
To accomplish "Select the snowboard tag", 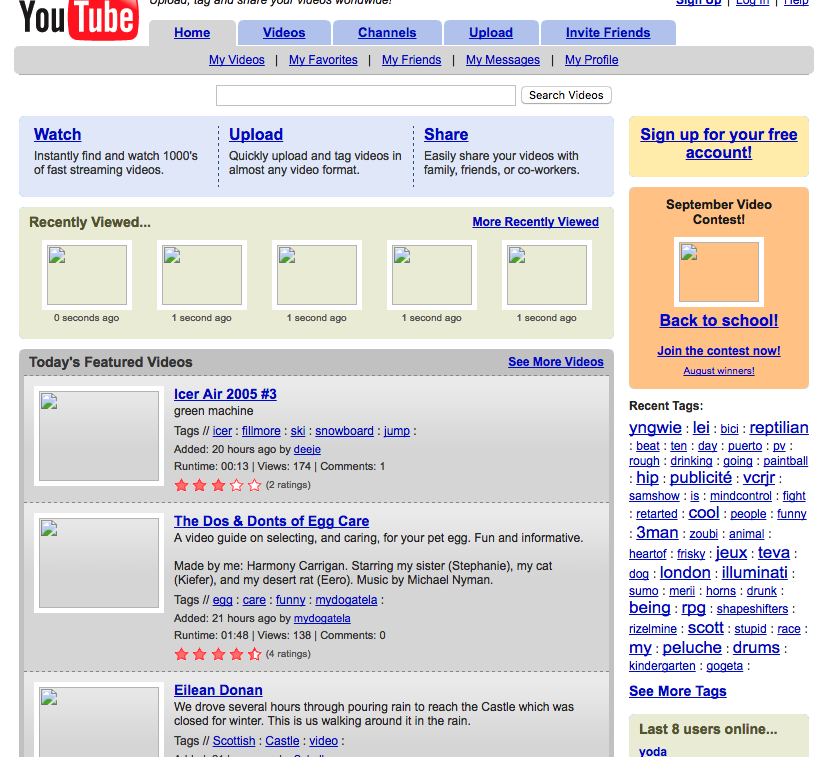I will 344,431.
